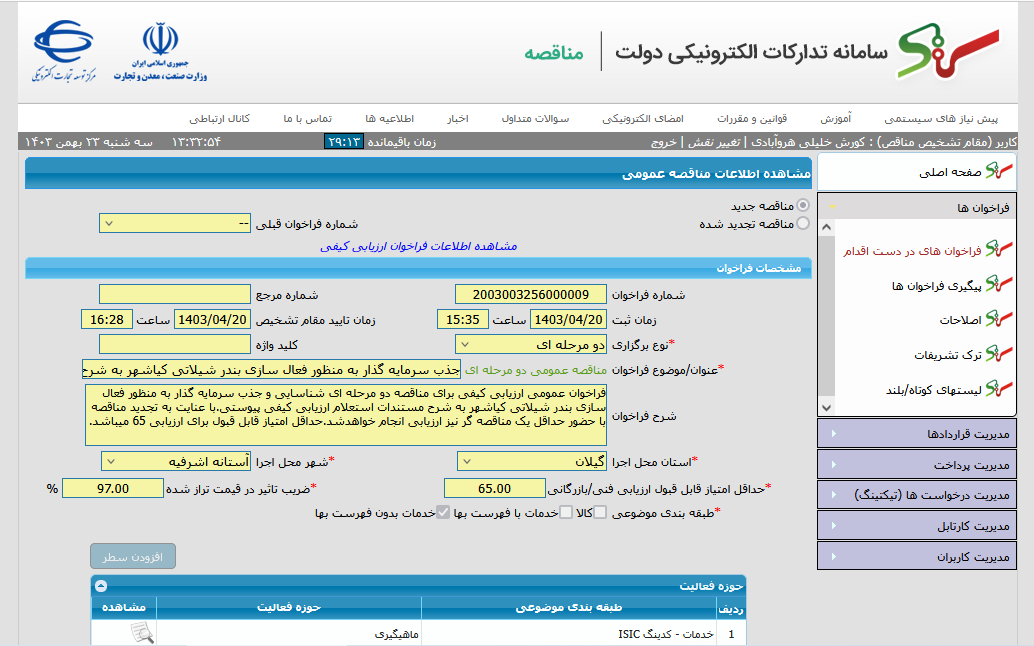Click the icon beside اصلاحات
The height and width of the screenshot is (646, 1034).
tap(998, 319)
